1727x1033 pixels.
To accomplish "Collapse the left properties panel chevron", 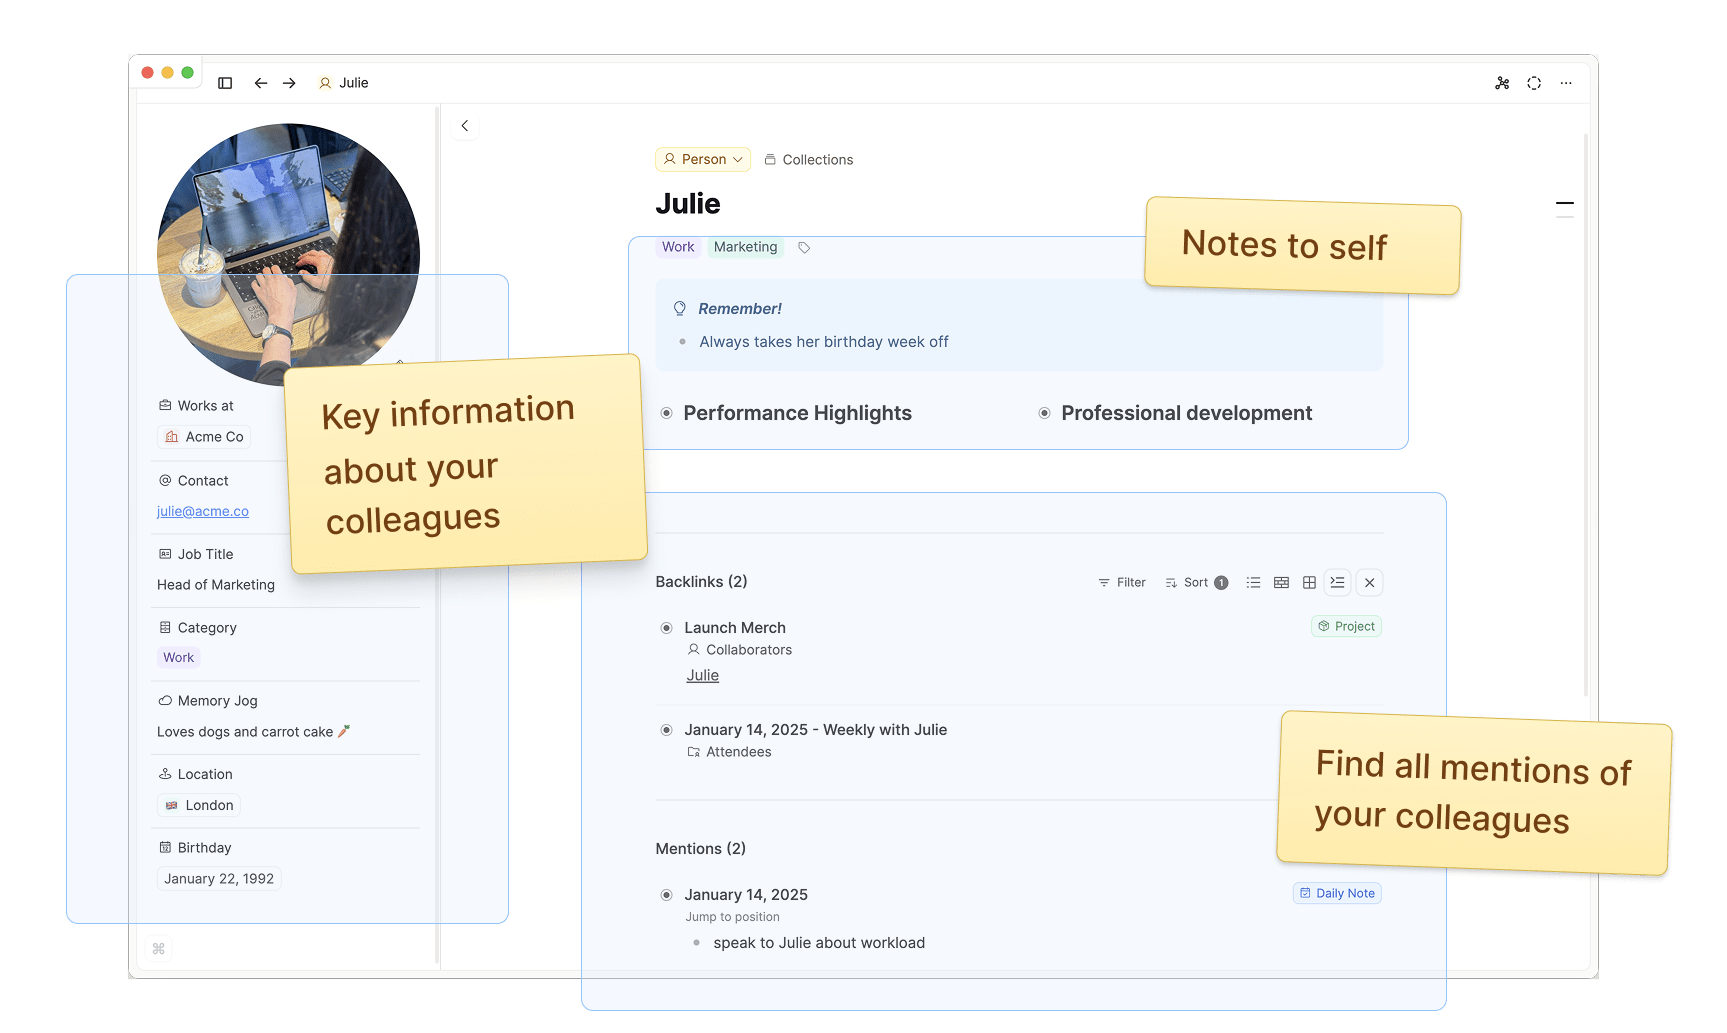I will point(464,126).
